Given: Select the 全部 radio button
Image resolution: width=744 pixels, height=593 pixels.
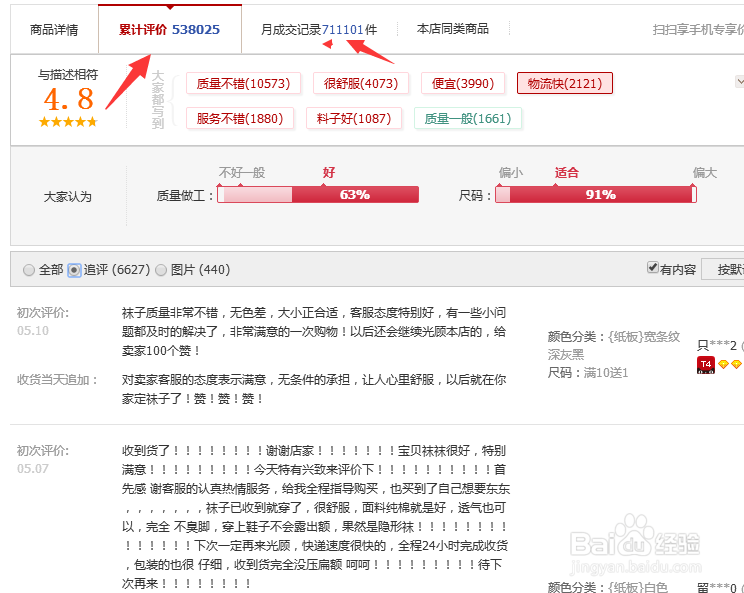Looking at the screenshot, I should [29, 270].
